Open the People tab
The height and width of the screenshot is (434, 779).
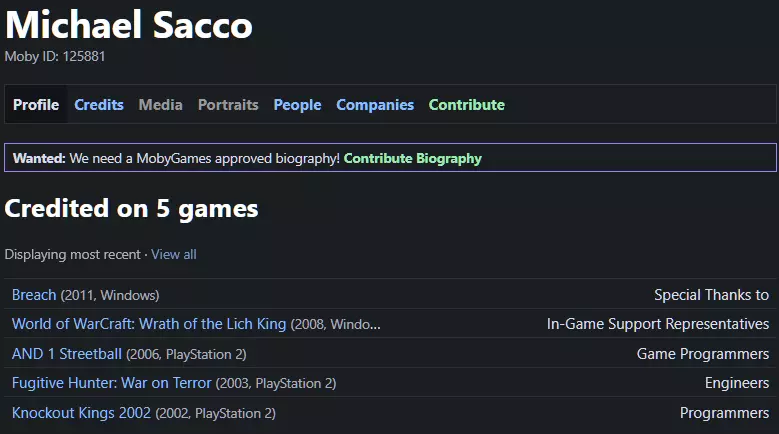pos(297,105)
